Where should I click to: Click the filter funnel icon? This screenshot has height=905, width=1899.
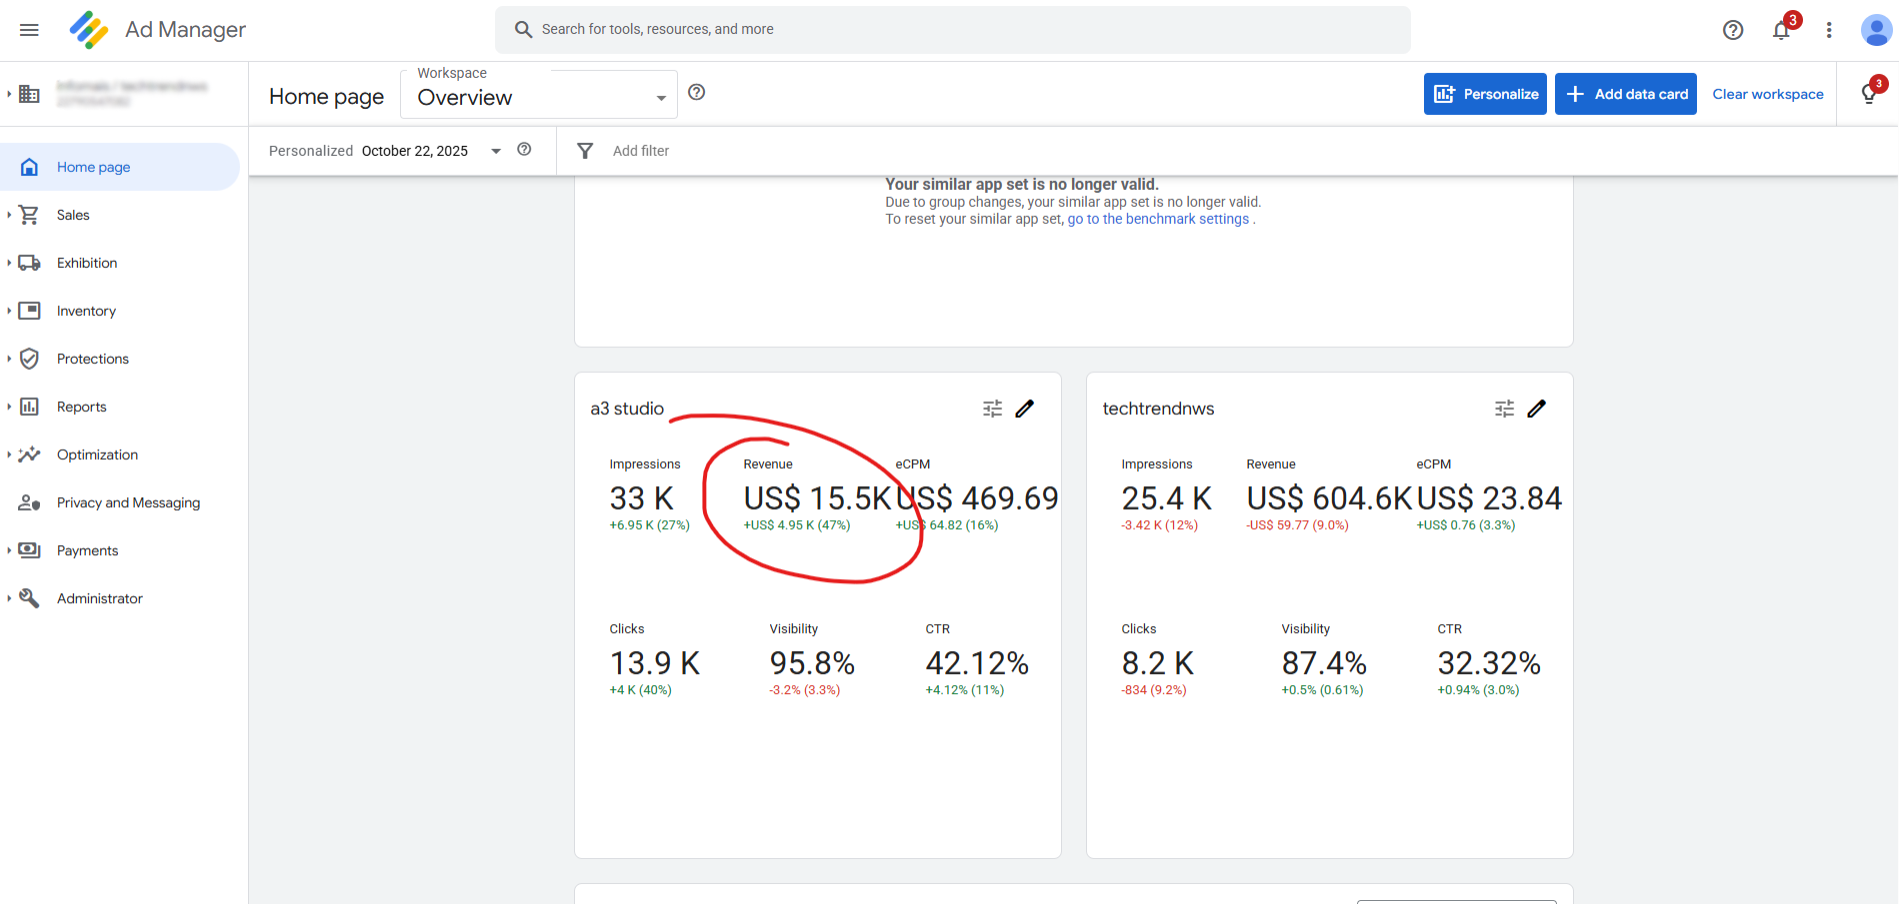click(586, 151)
